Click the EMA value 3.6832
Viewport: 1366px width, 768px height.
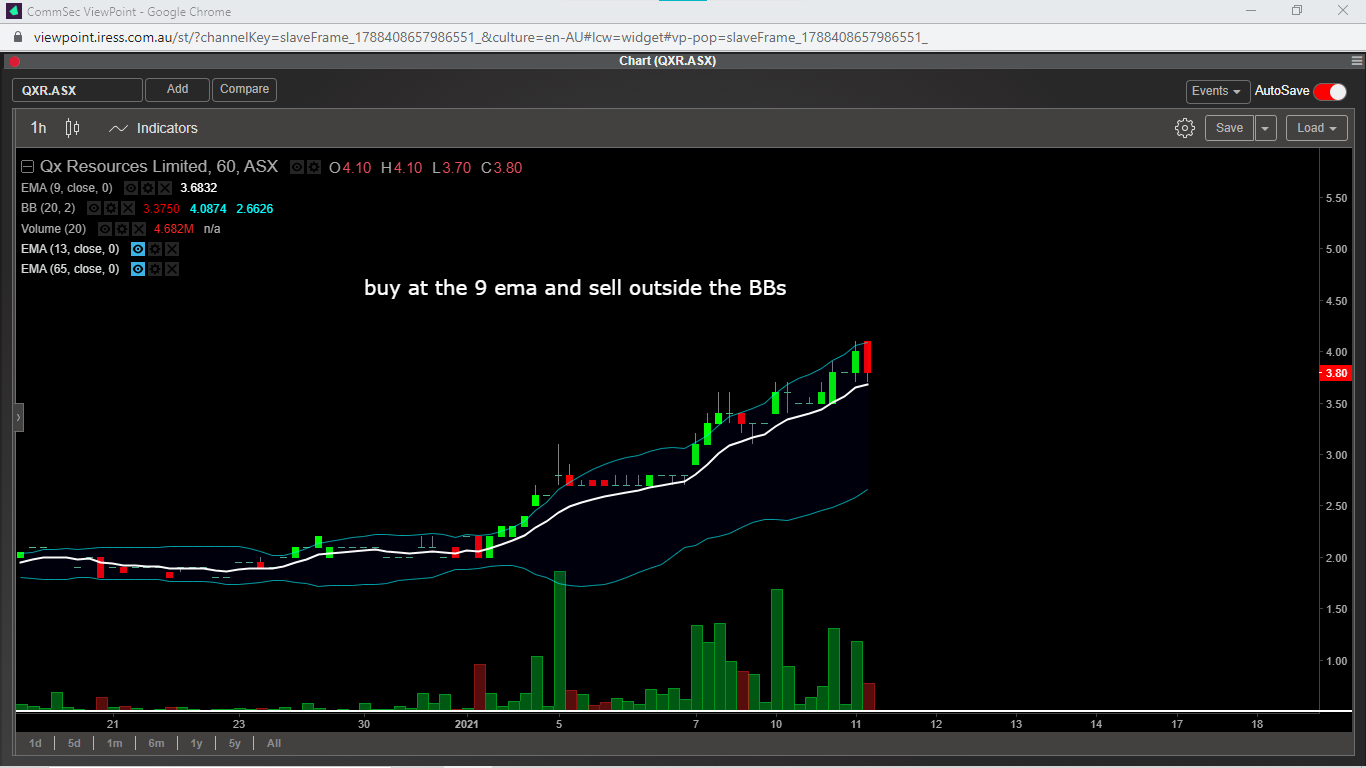click(198, 188)
